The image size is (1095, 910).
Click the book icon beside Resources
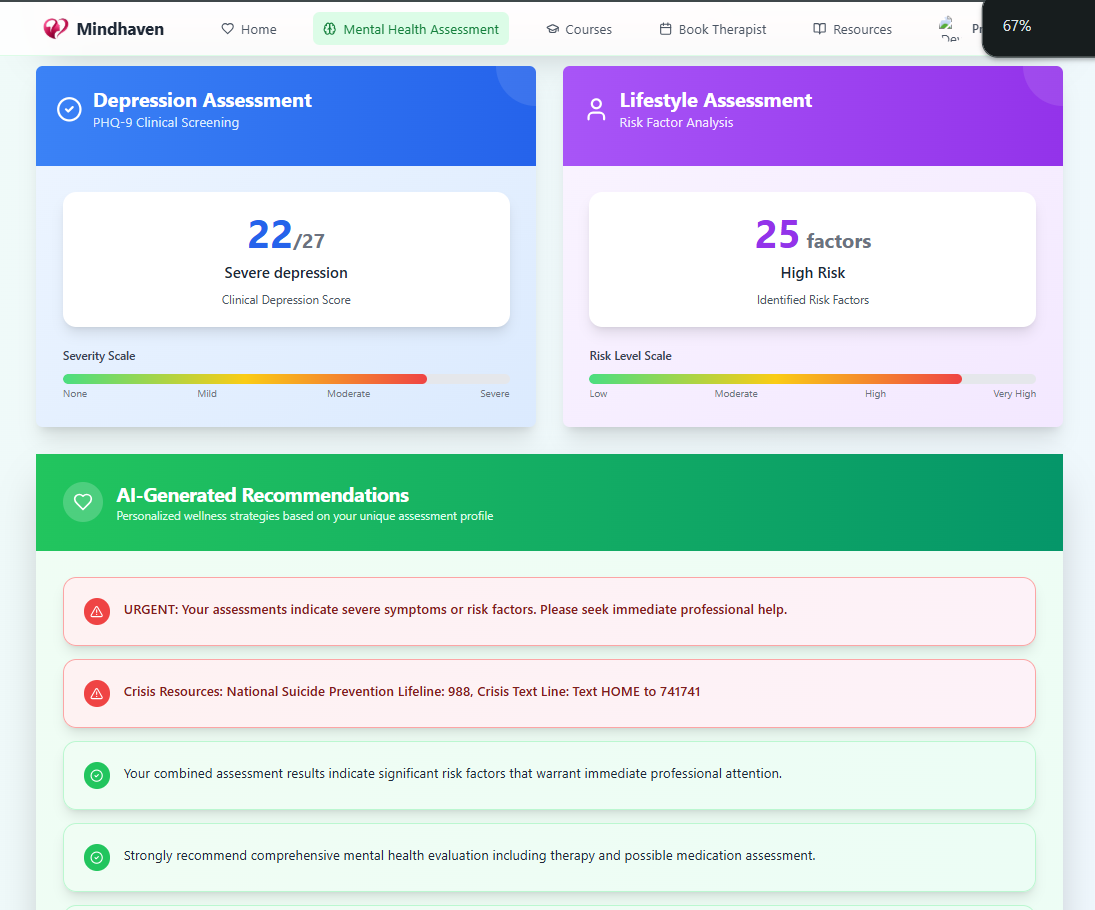pos(820,29)
